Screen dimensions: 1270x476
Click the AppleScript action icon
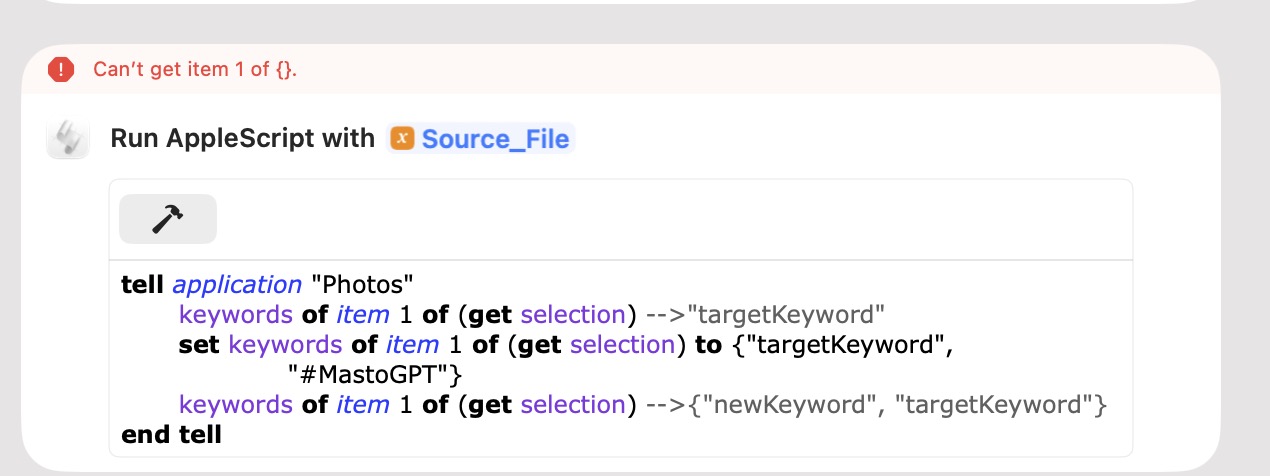click(x=67, y=138)
